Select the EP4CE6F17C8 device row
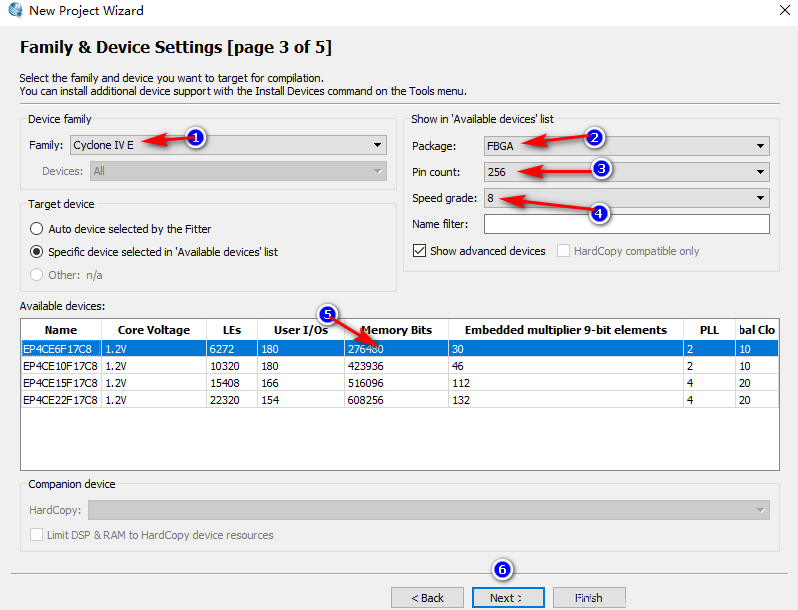The width and height of the screenshot is (798, 610). 60,349
